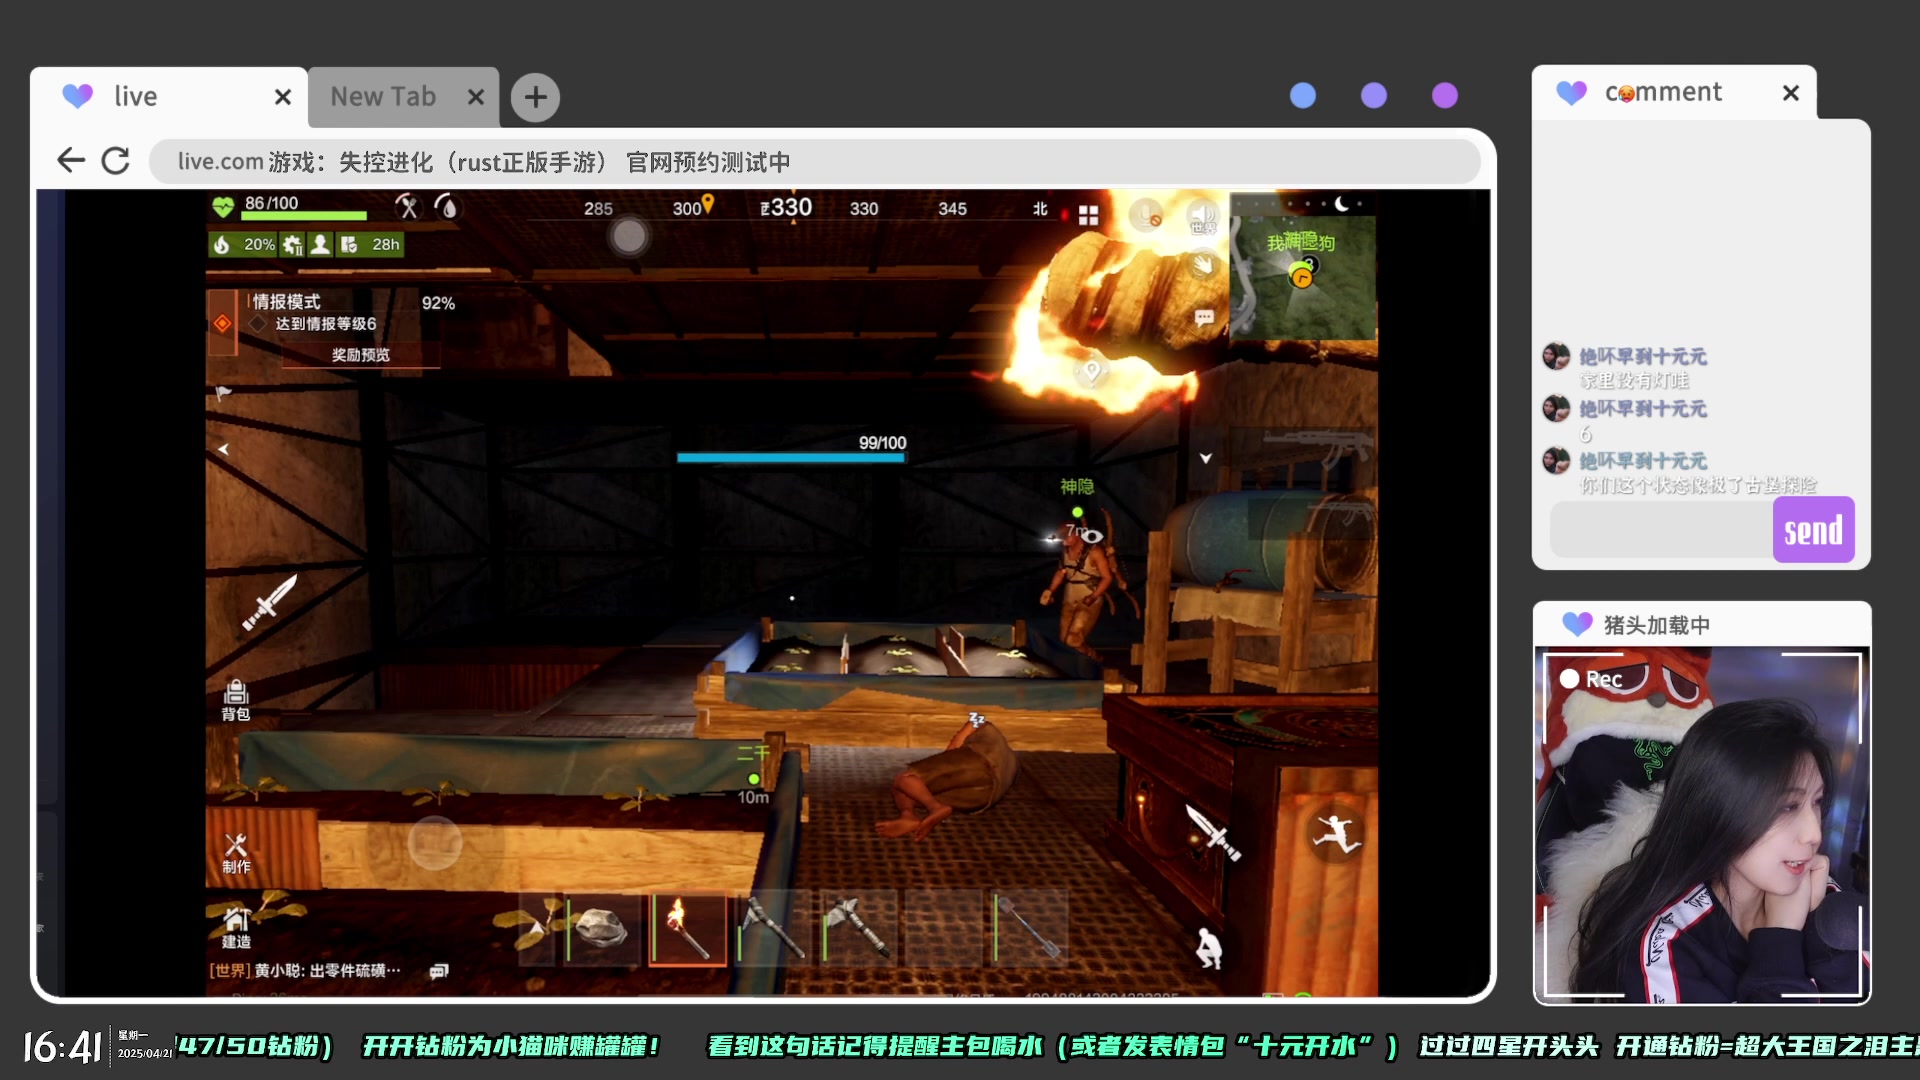Open the chat icon beside world message
1920x1080 pixels.
point(439,971)
